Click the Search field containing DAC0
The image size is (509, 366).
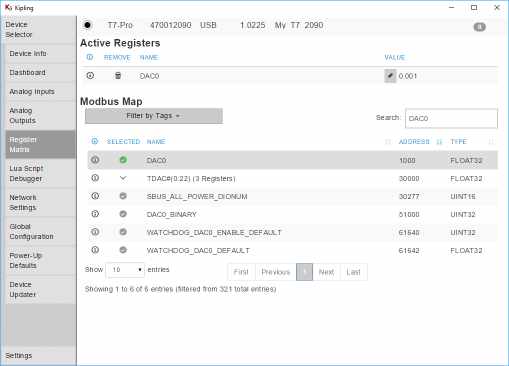pyautogui.click(x=451, y=118)
